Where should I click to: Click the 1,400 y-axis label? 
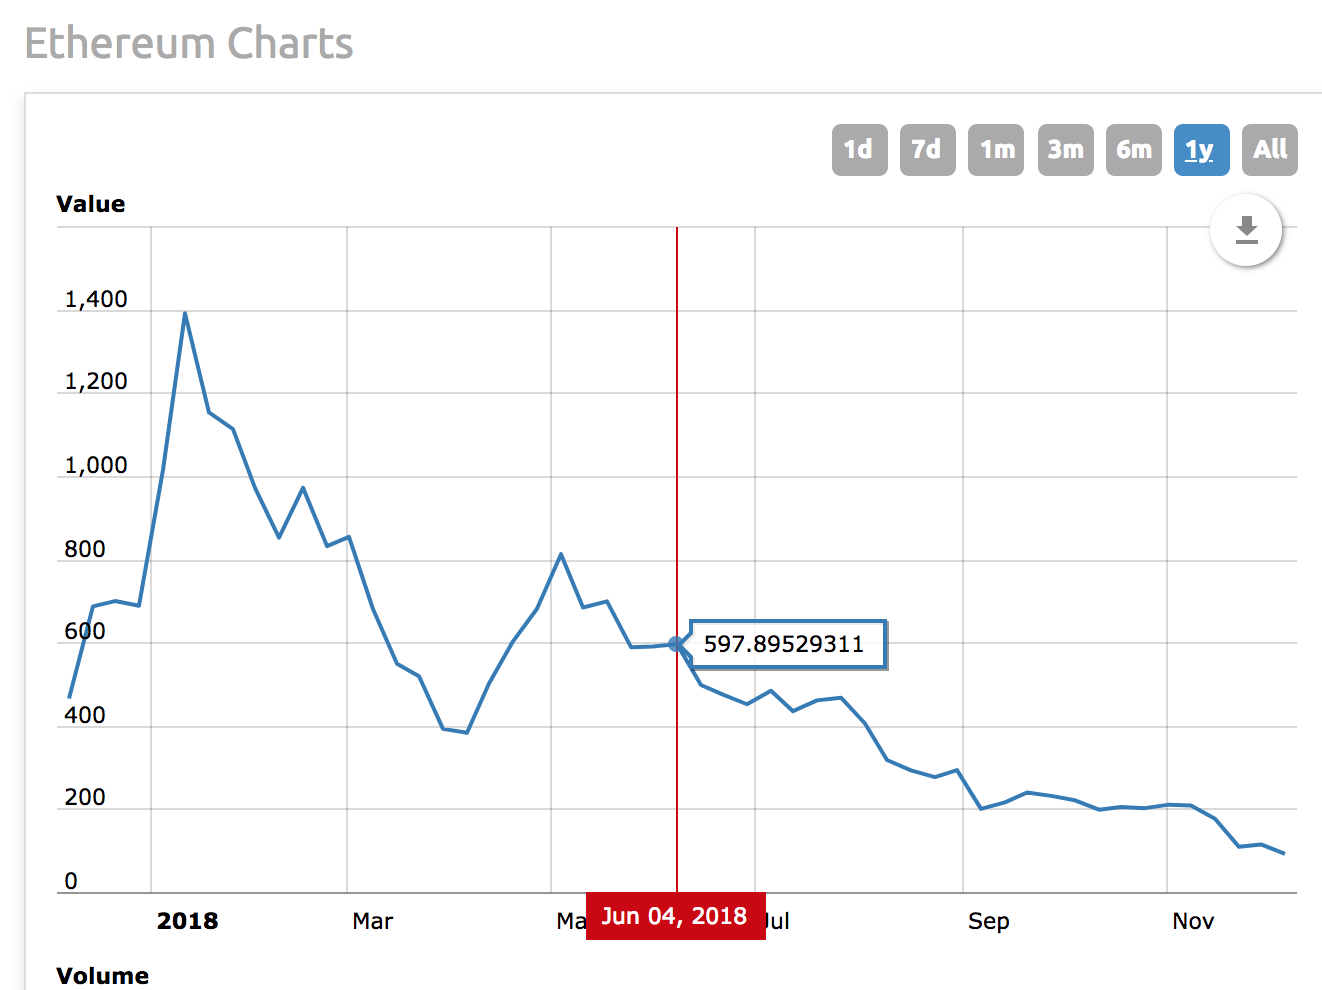96,300
